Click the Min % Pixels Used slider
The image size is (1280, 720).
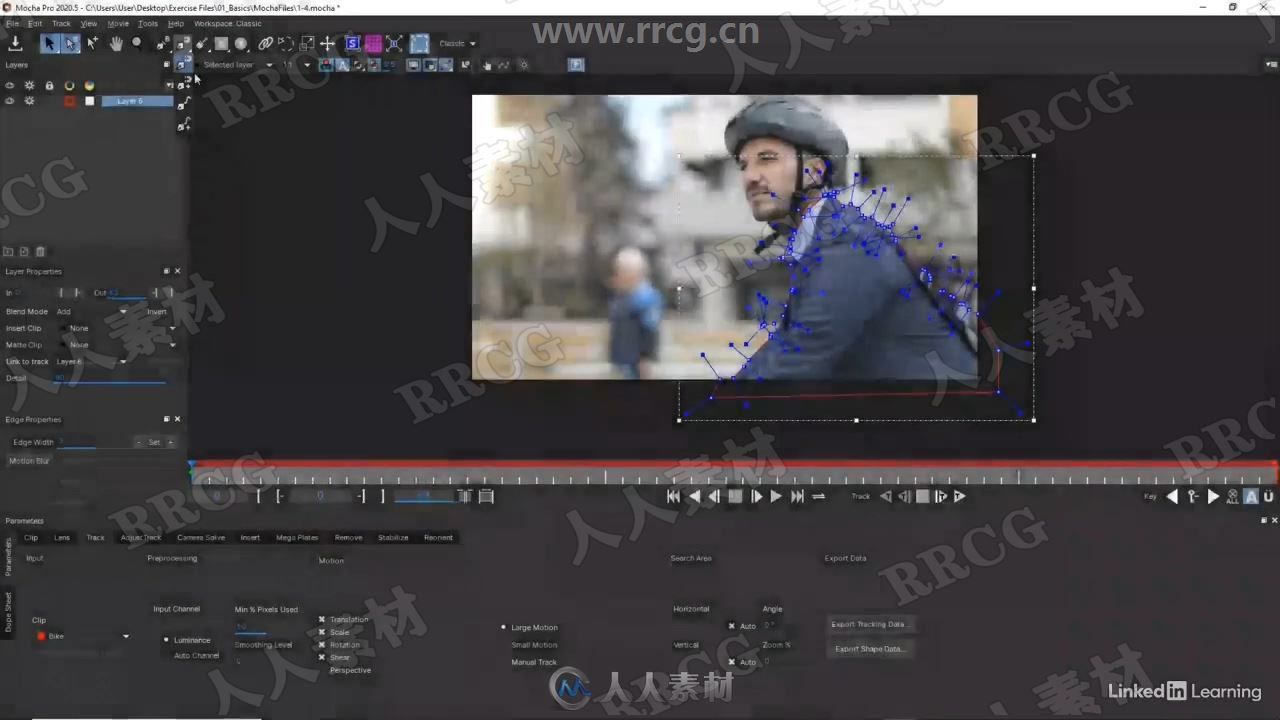coord(251,629)
